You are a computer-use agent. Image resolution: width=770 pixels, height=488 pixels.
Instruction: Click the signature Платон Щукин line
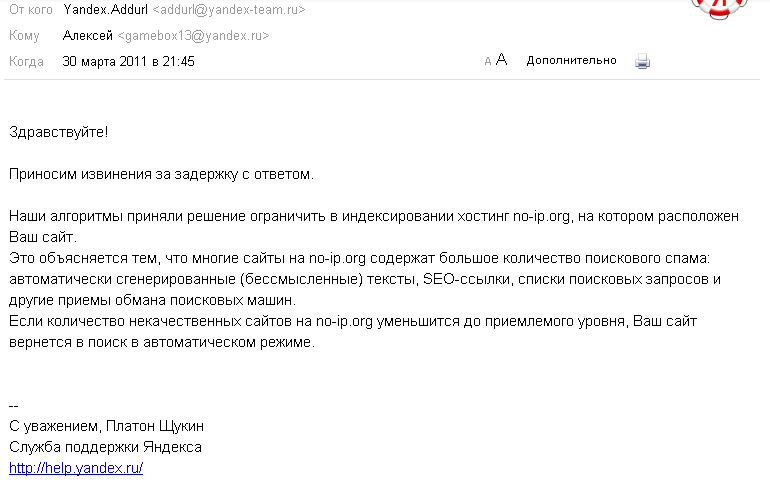tap(107, 426)
